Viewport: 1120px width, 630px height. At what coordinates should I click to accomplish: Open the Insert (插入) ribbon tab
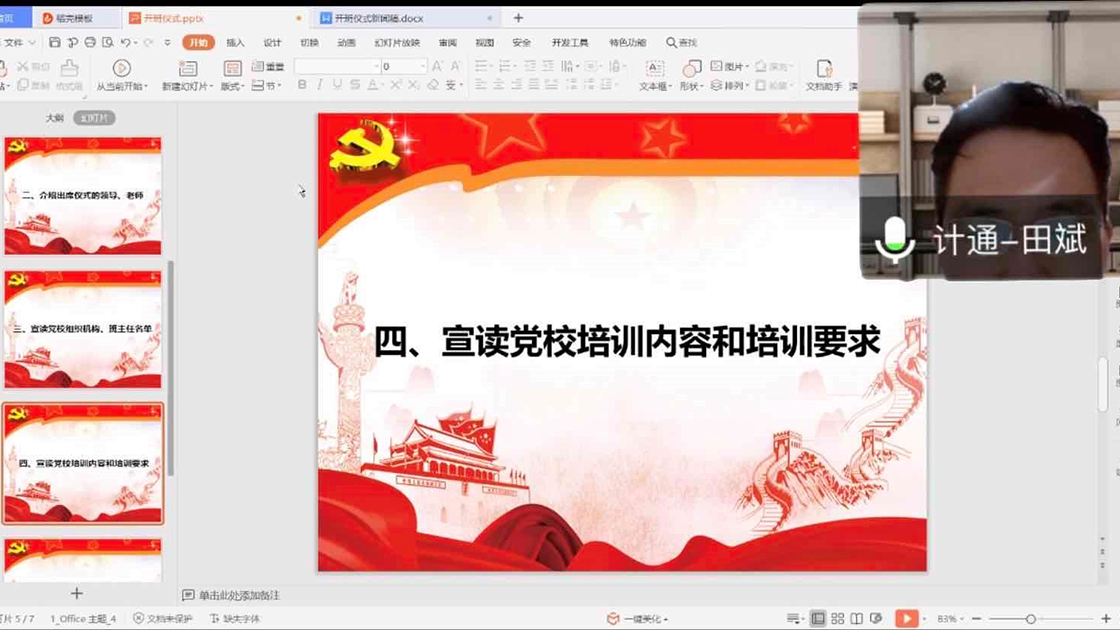(235, 43)
